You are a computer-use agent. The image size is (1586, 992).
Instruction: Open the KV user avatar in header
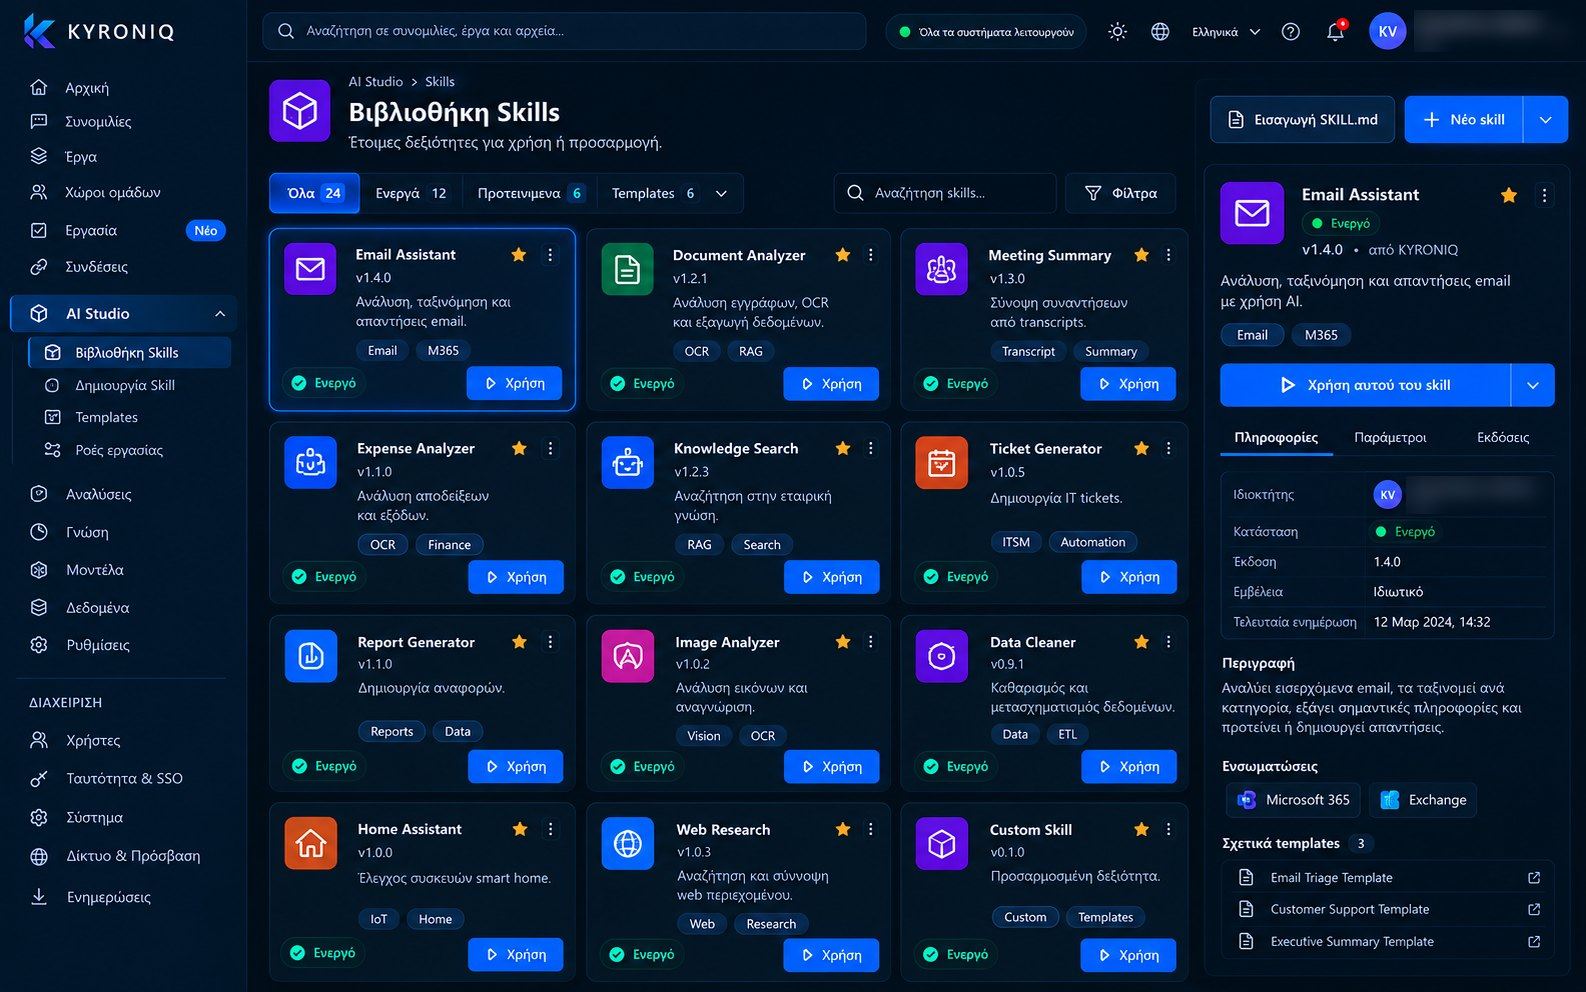(x=1387, y=31)
